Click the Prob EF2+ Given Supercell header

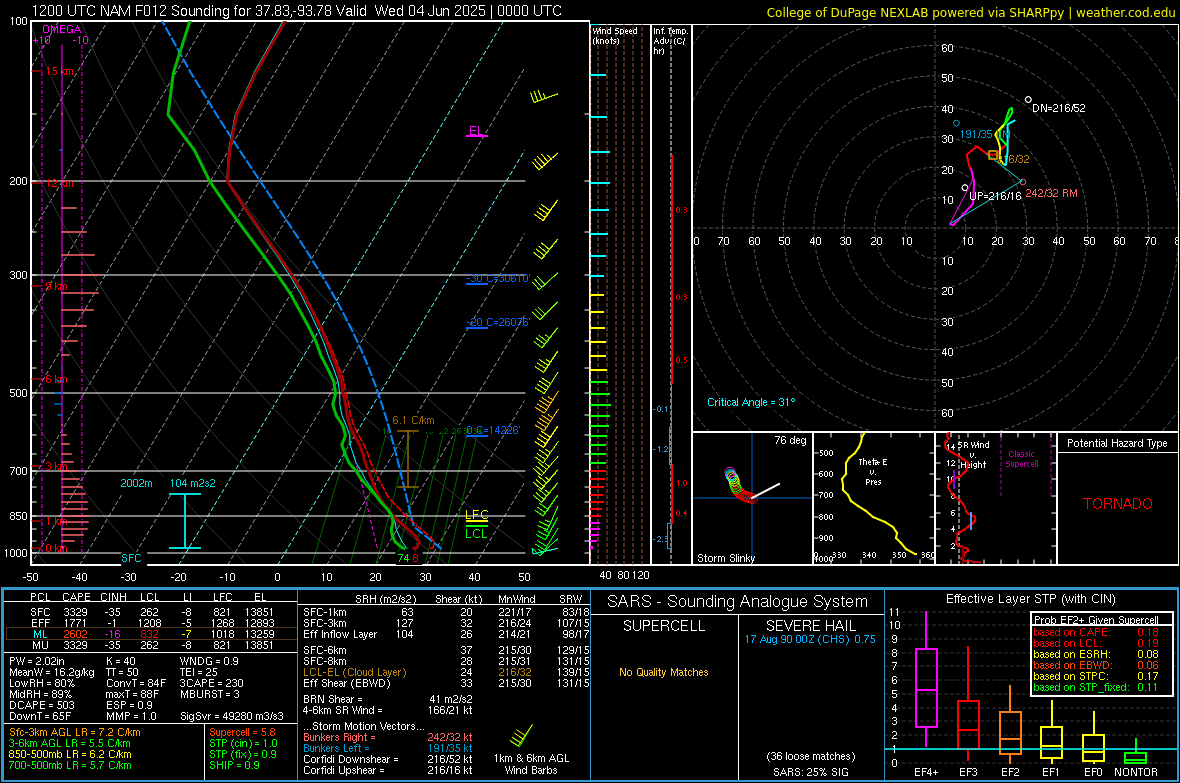[1096, 620]
